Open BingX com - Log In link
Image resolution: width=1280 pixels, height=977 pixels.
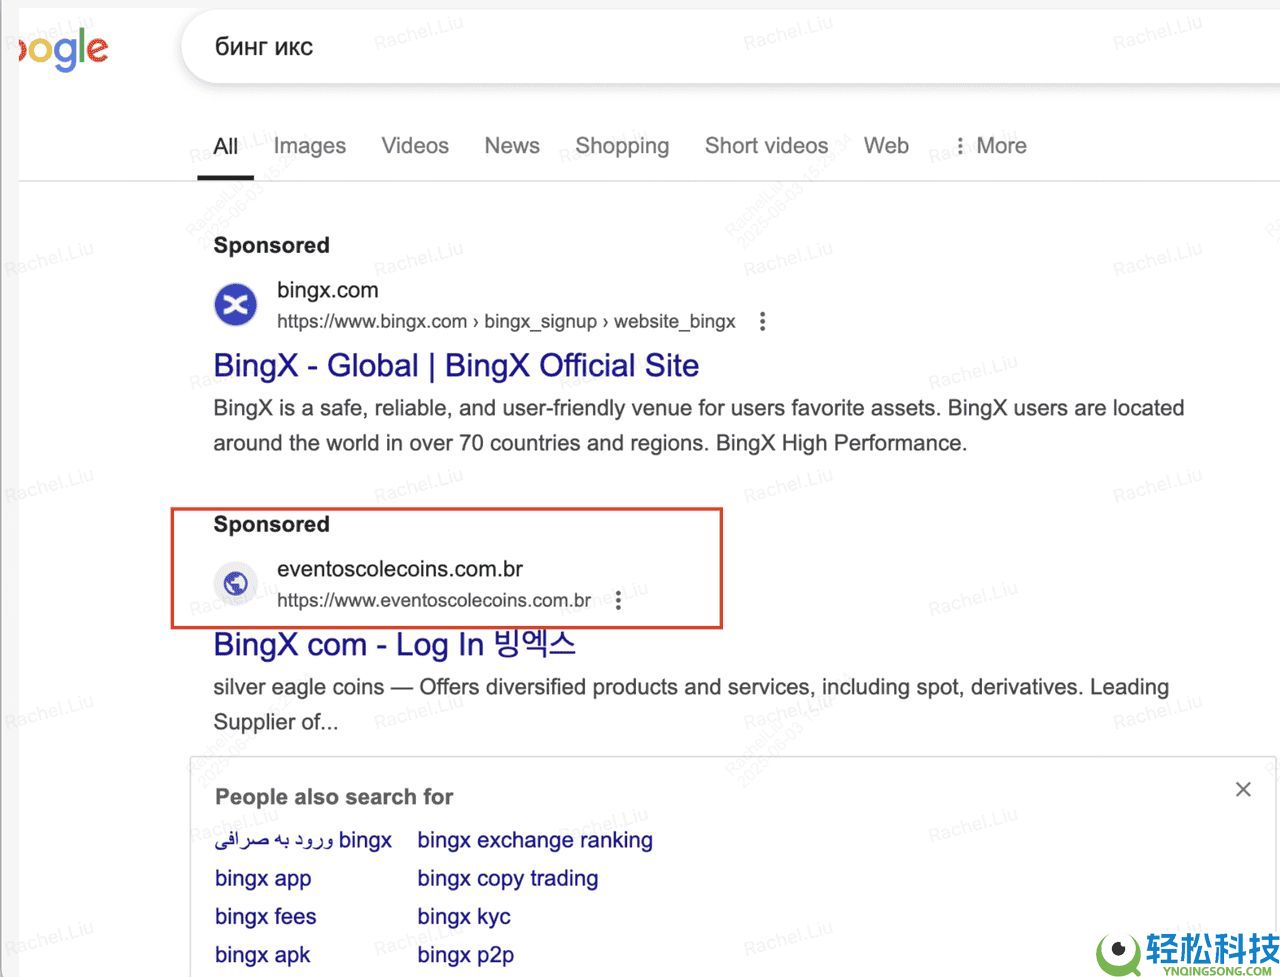pyautogui.click(x=394, y=645)
